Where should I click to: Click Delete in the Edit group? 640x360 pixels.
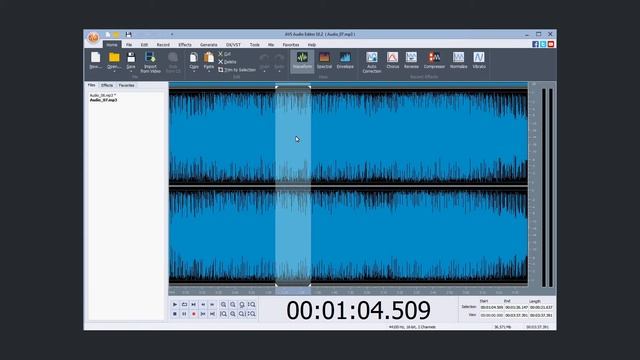pos(227,62)
